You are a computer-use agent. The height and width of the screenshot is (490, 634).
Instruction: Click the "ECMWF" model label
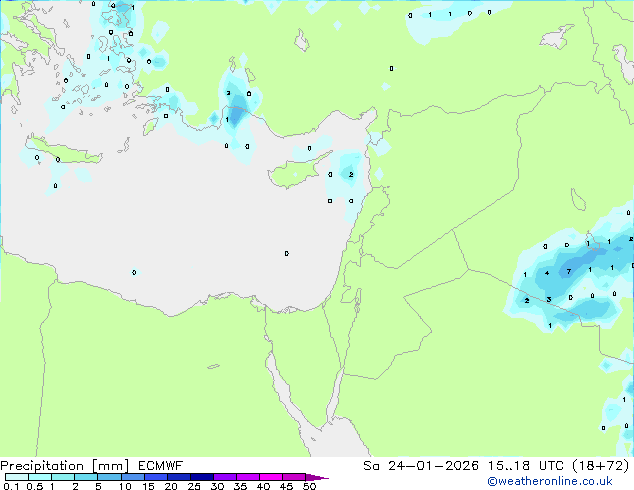161,466
